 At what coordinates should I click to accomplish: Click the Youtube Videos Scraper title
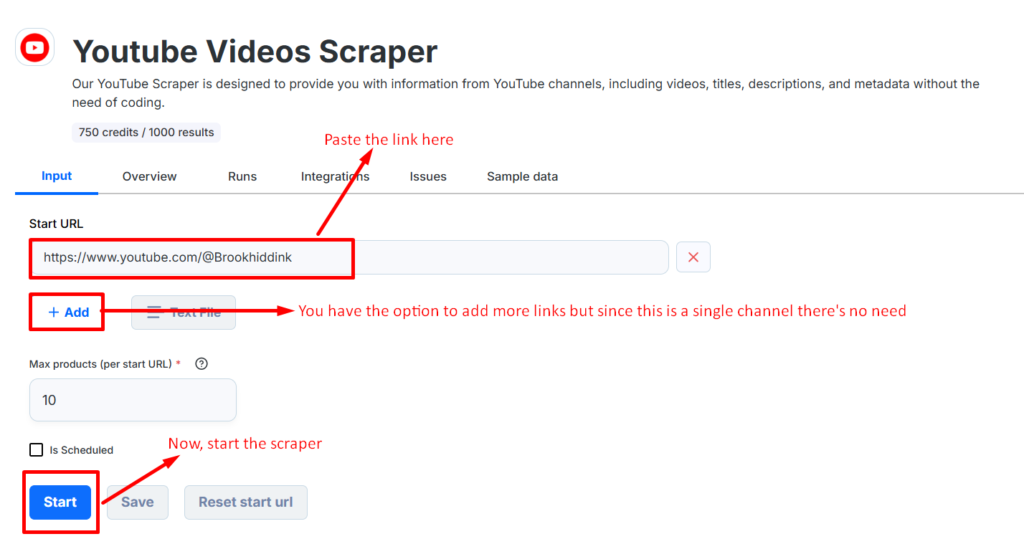click(255, 51)
